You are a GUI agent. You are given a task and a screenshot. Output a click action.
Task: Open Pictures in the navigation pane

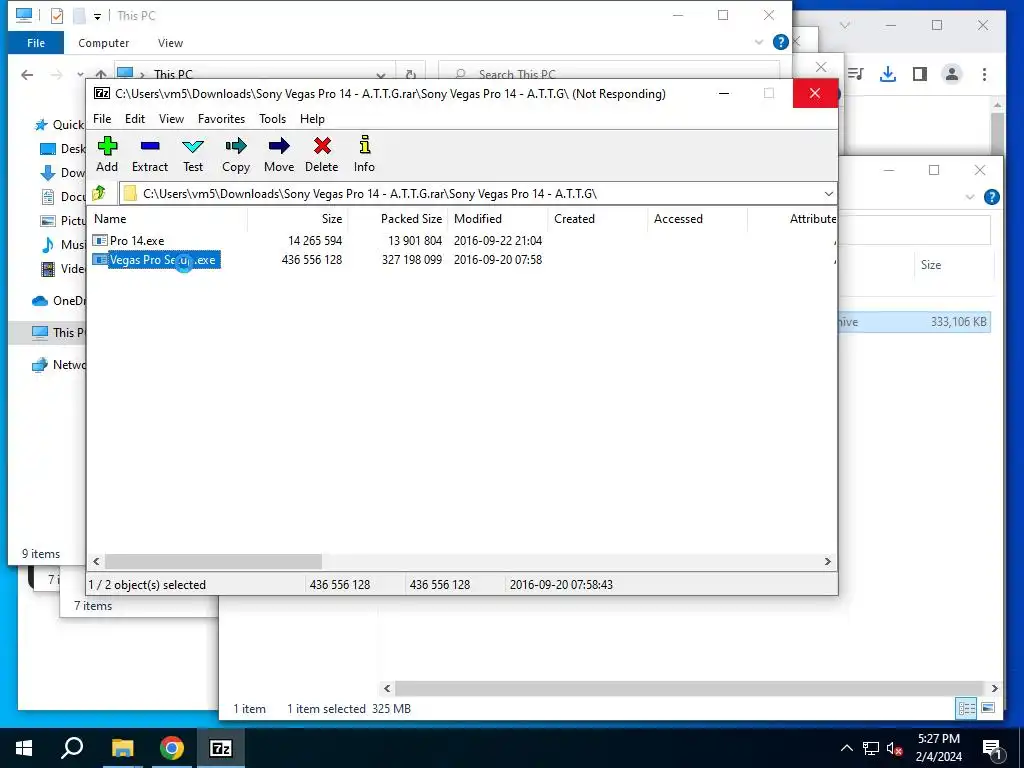tap(63, 221)
